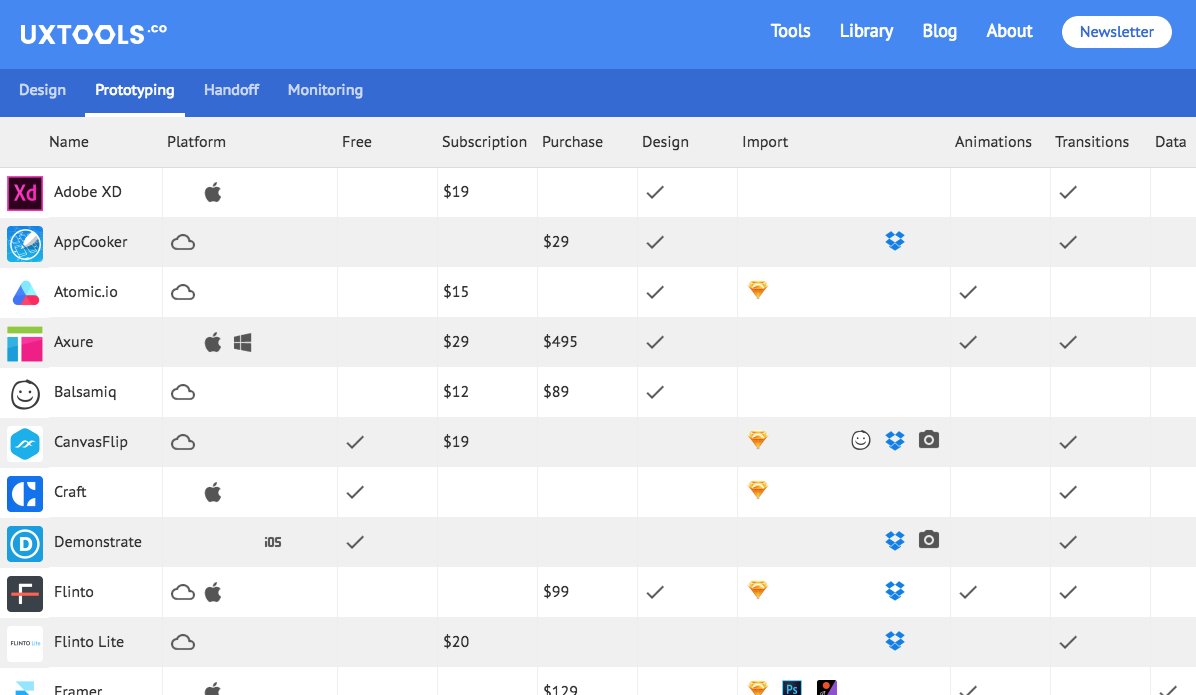Open the About page

pyautogui.click(x=1009, y=31)
